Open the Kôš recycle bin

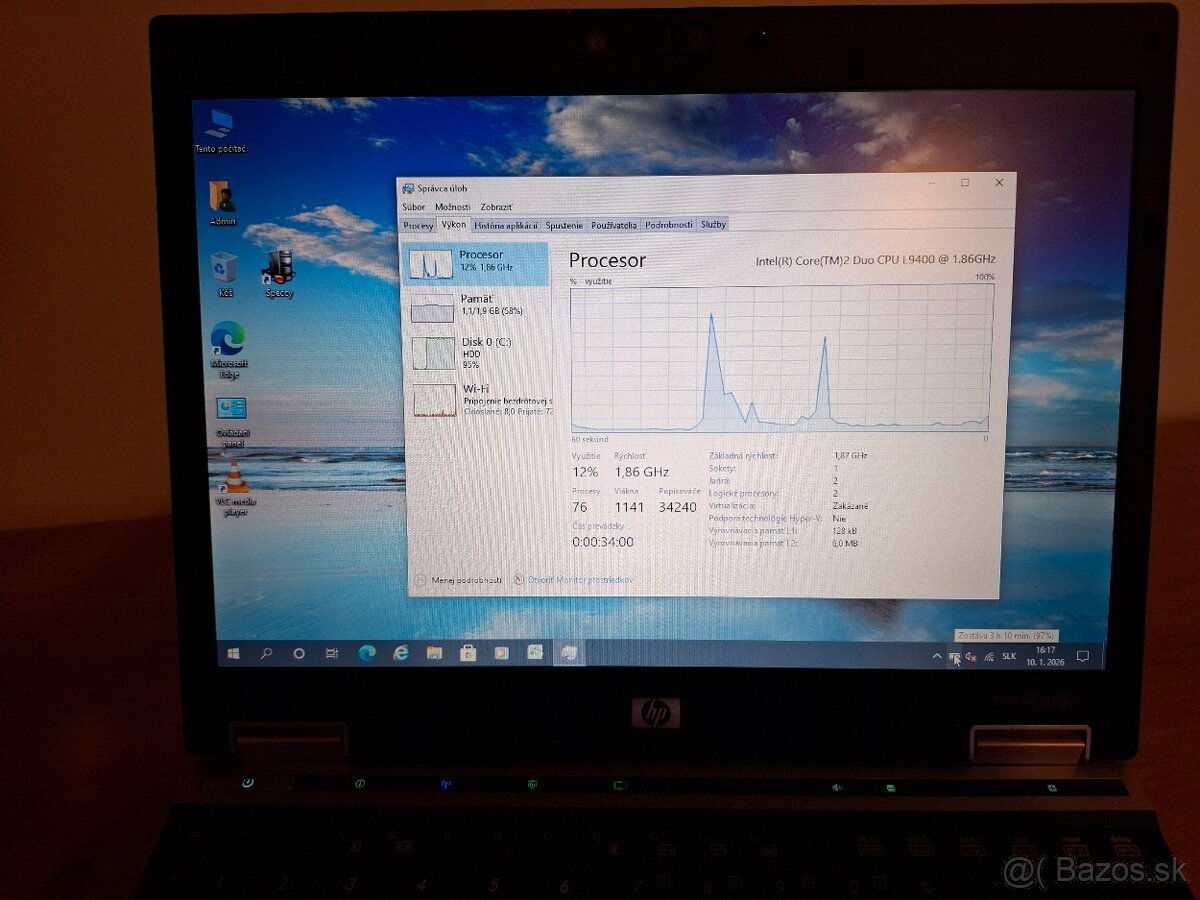pyautogui.click(x=225, y=265)
